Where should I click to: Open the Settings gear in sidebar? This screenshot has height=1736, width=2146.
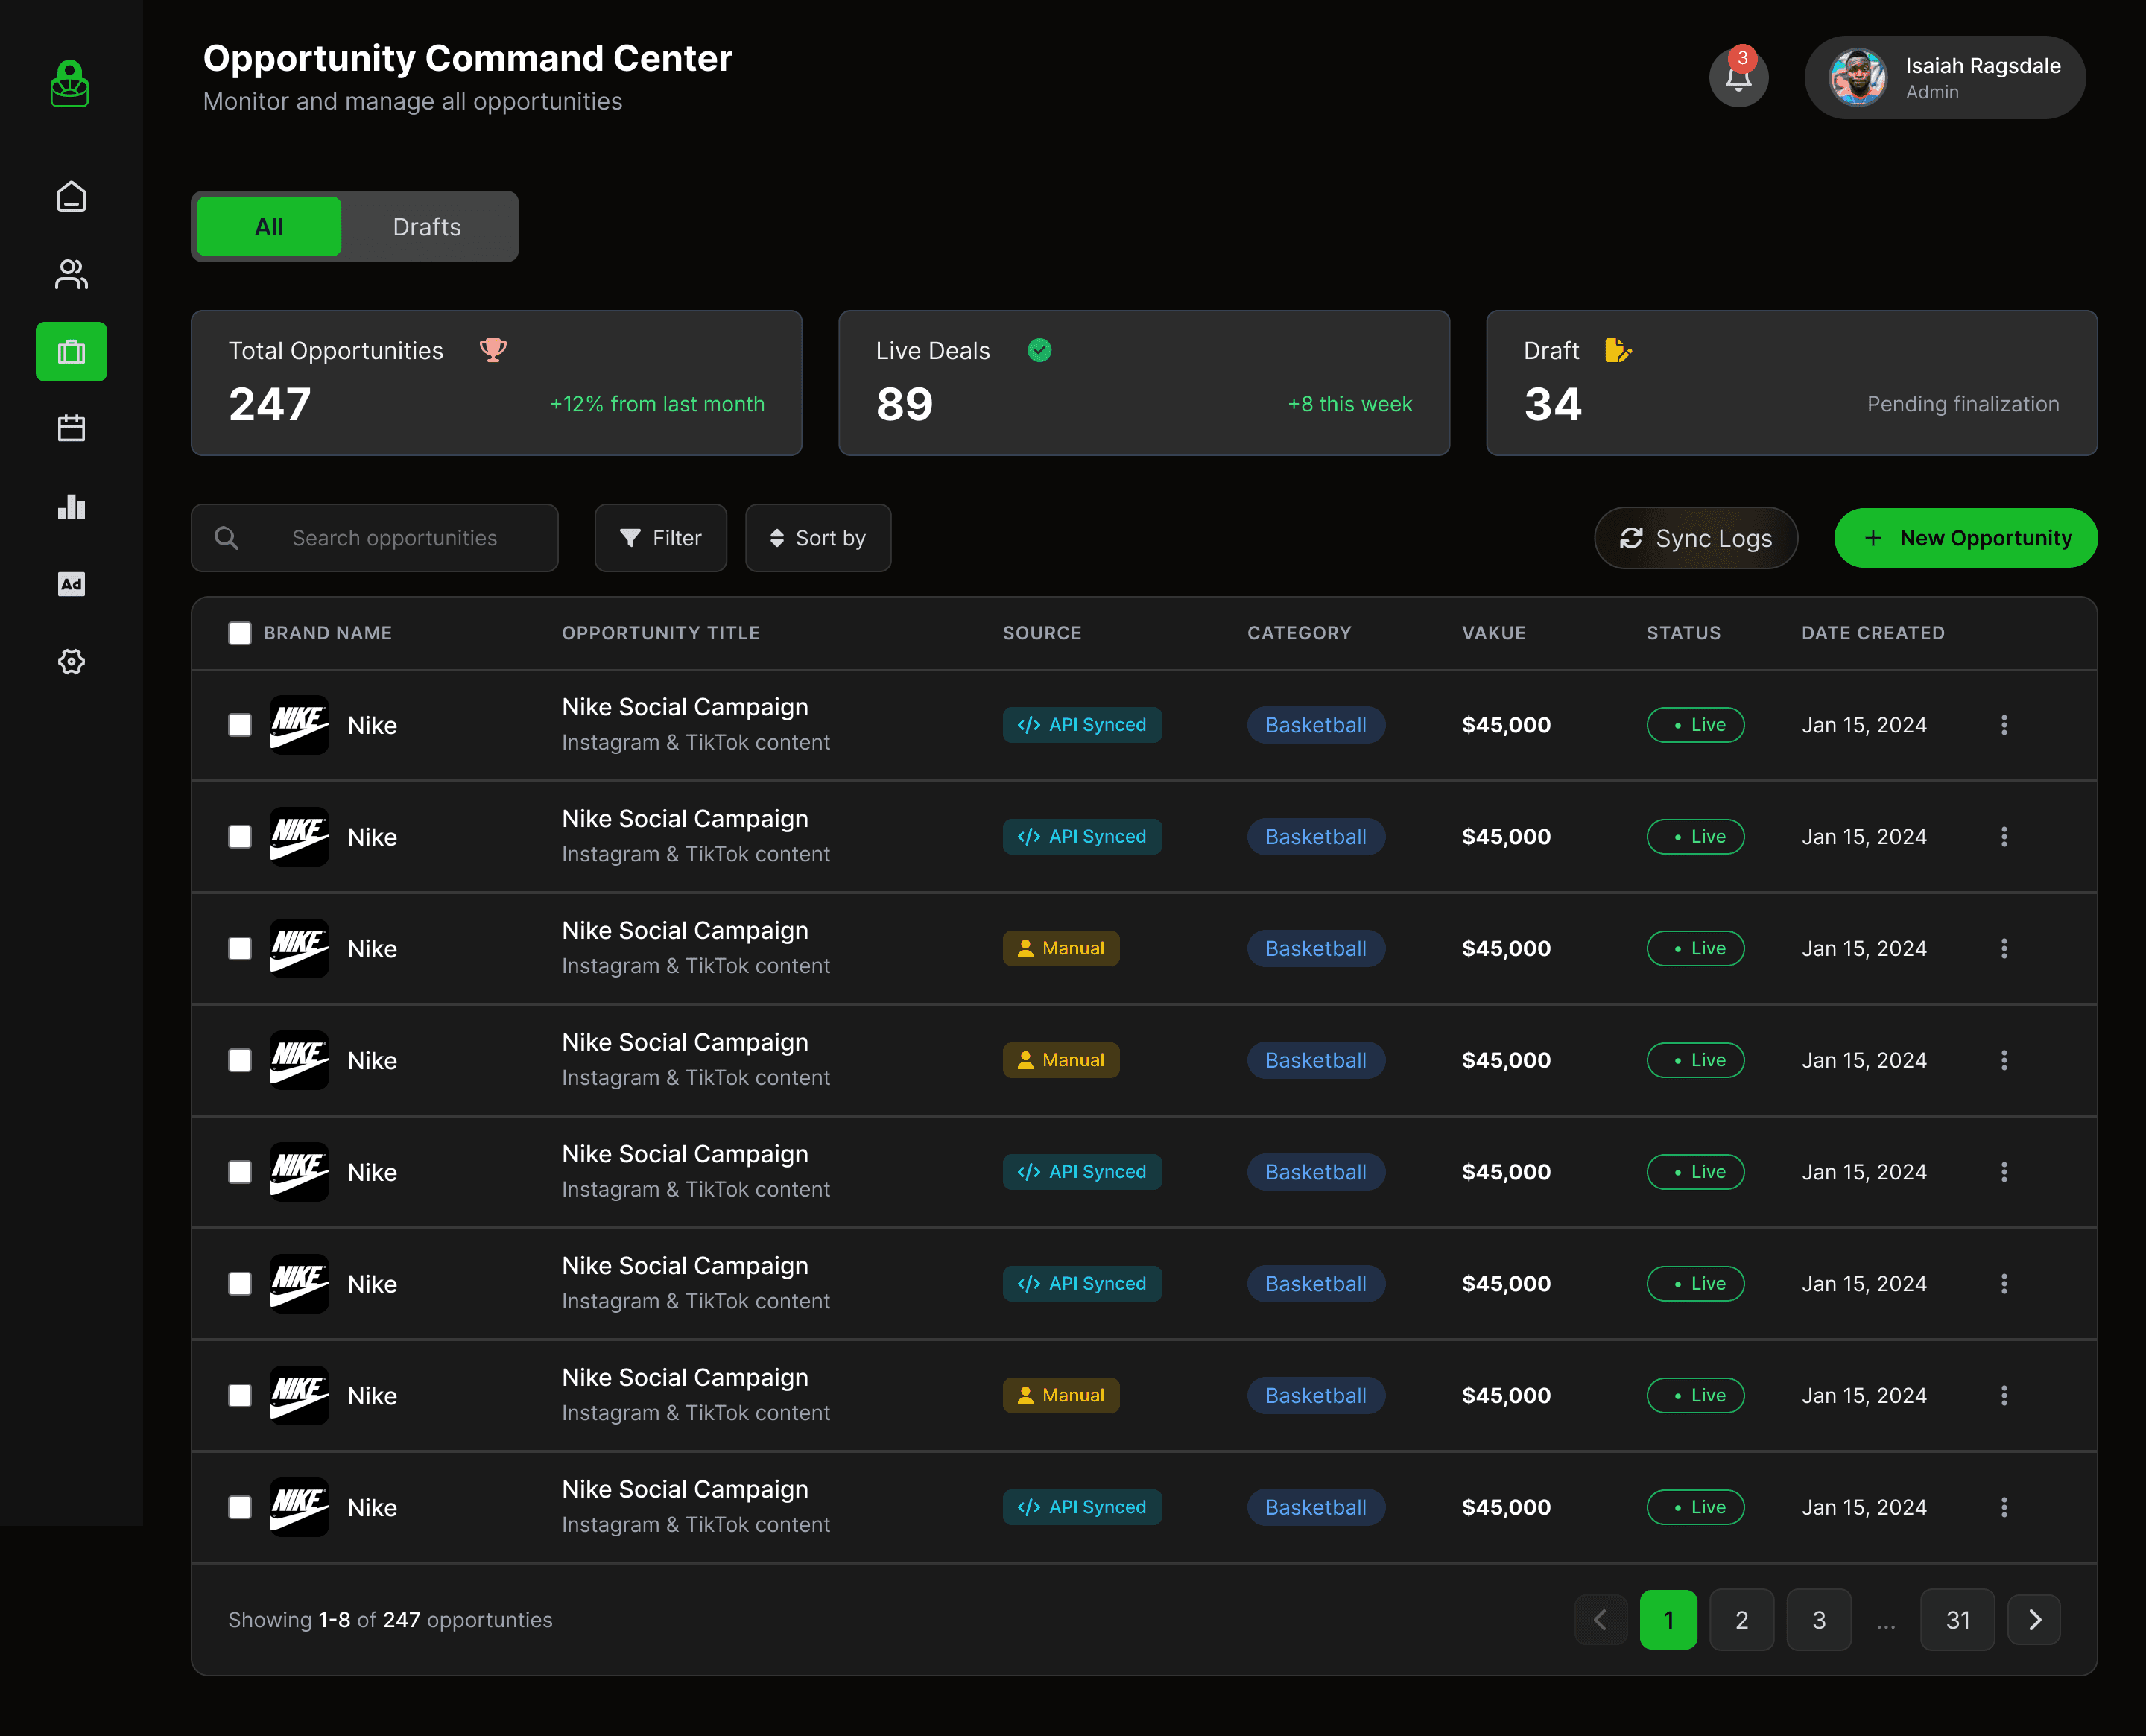[x=71, y=661]
